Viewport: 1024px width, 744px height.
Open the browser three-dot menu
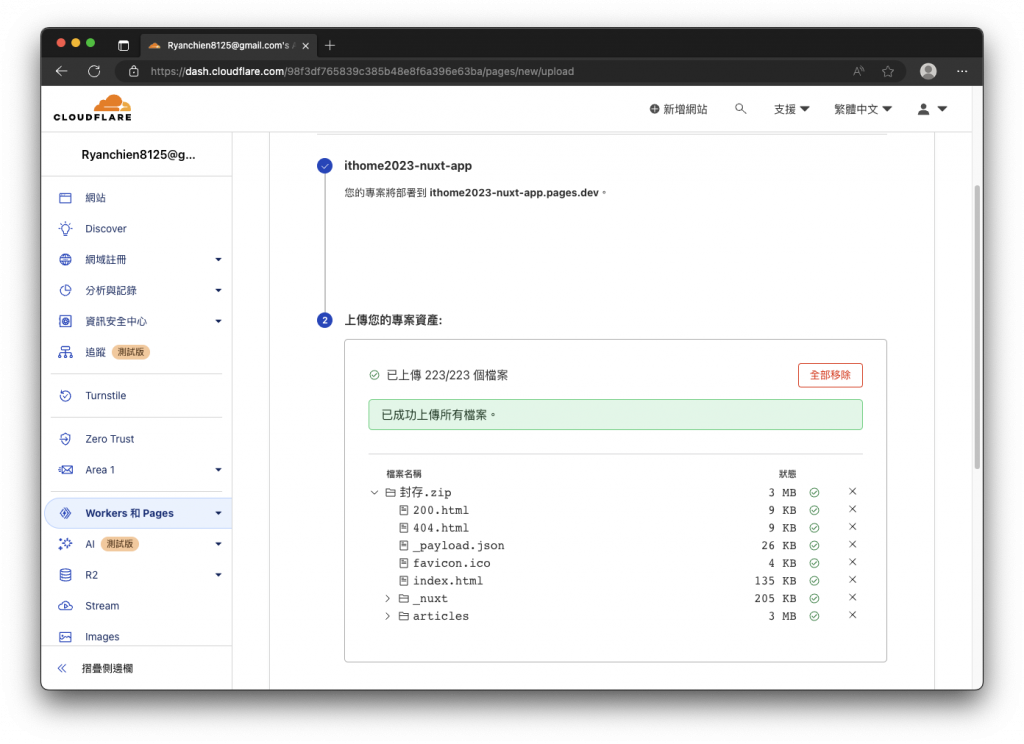[x=962, y=71]
